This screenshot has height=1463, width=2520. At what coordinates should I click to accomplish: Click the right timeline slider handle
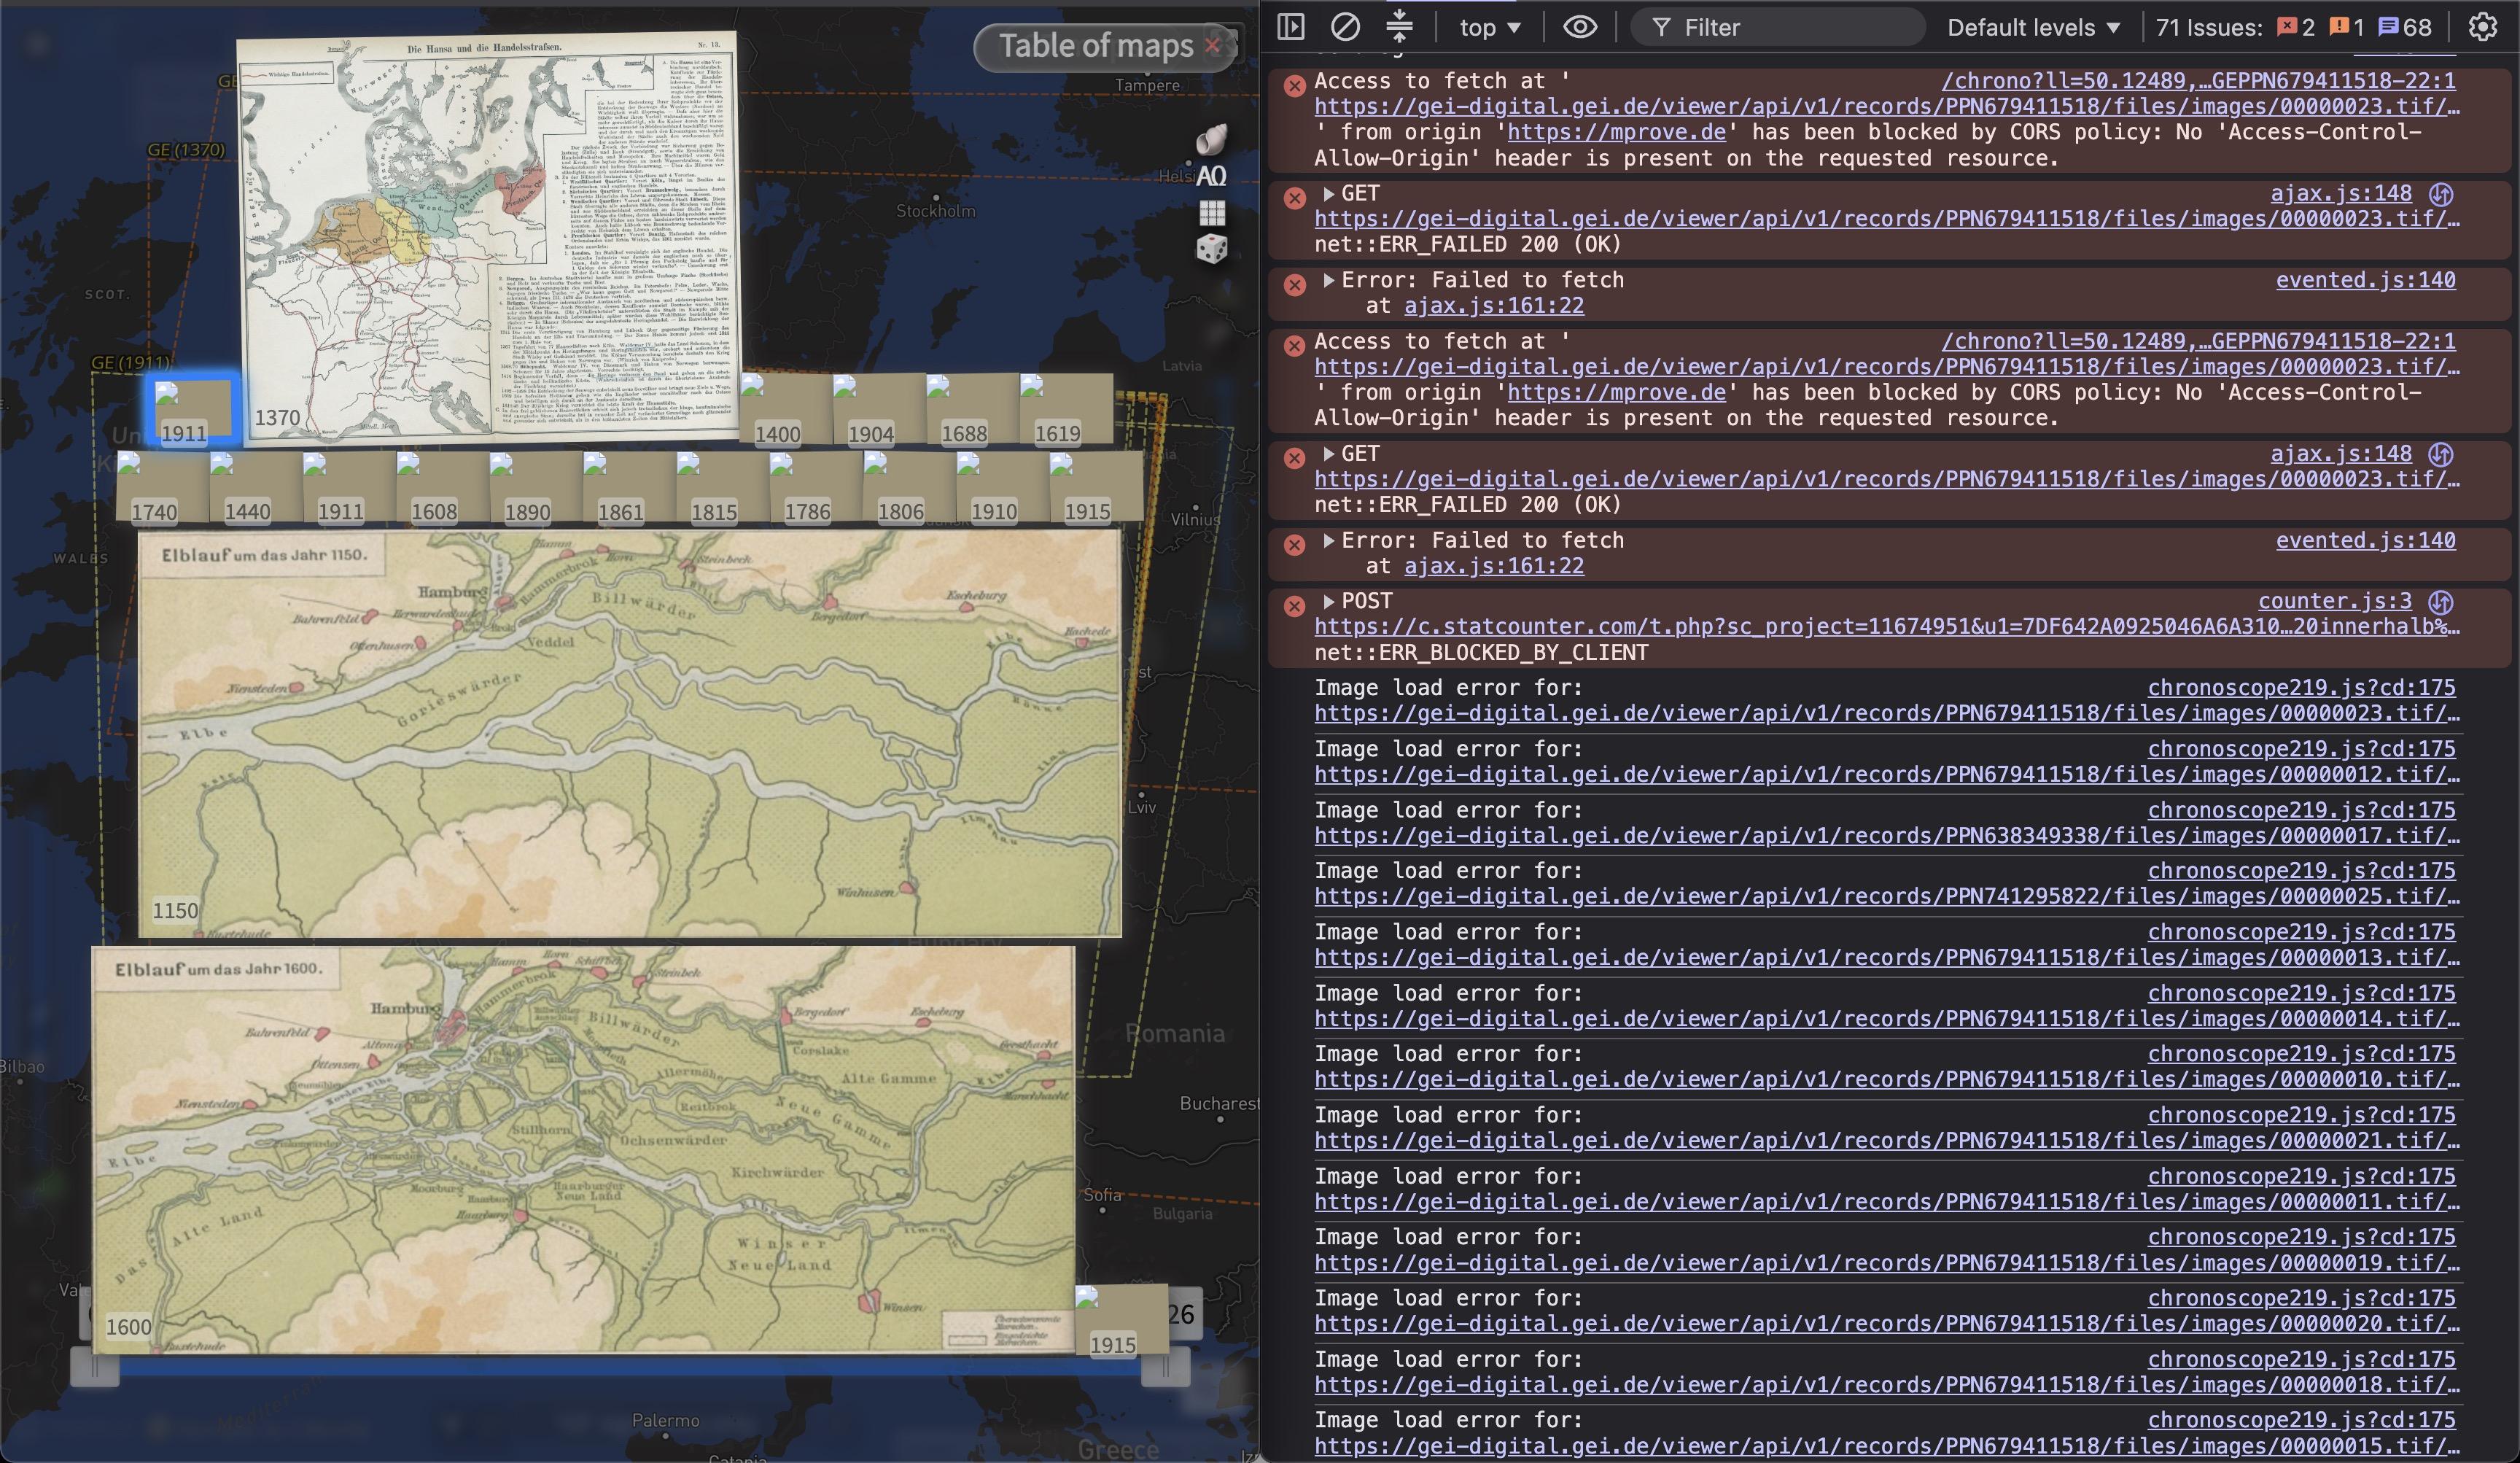(x=1165, y=1367)
